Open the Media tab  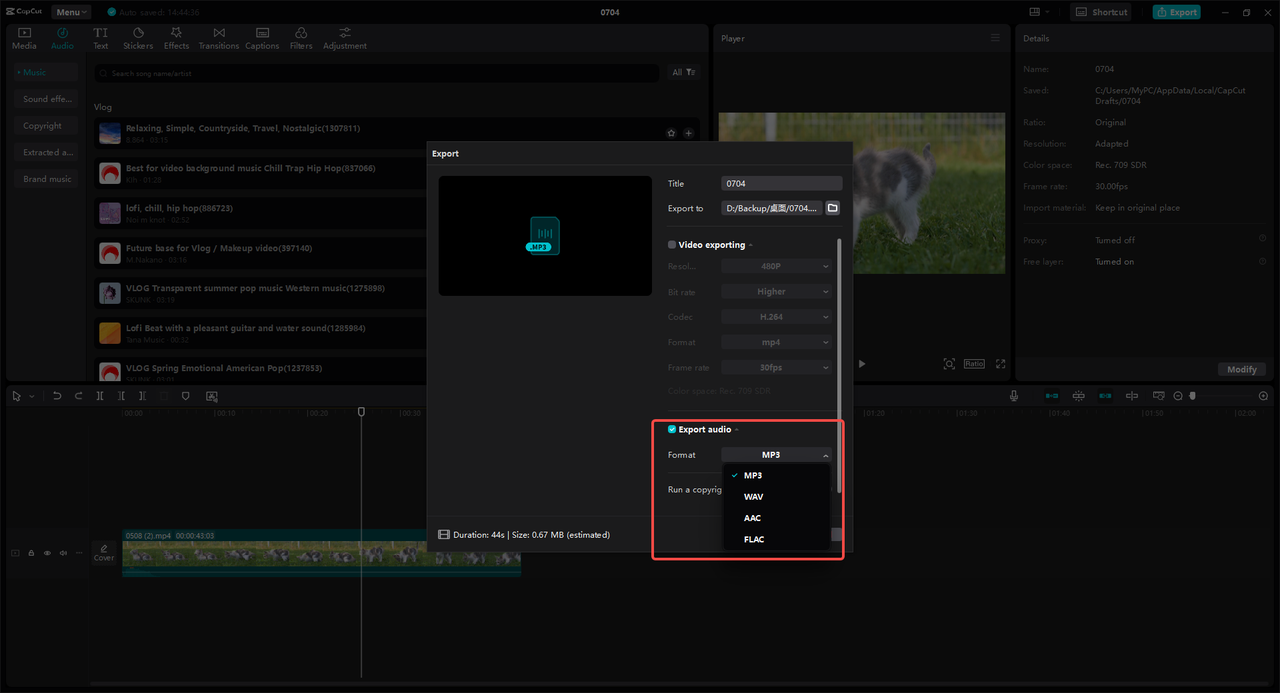click(24, 38)
